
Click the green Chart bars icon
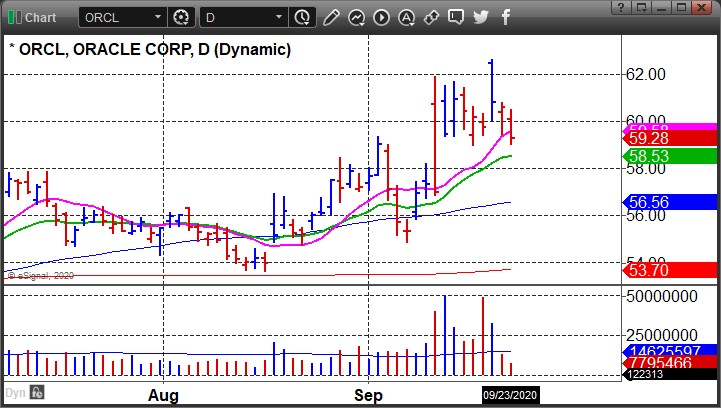(x=15, y=17)
